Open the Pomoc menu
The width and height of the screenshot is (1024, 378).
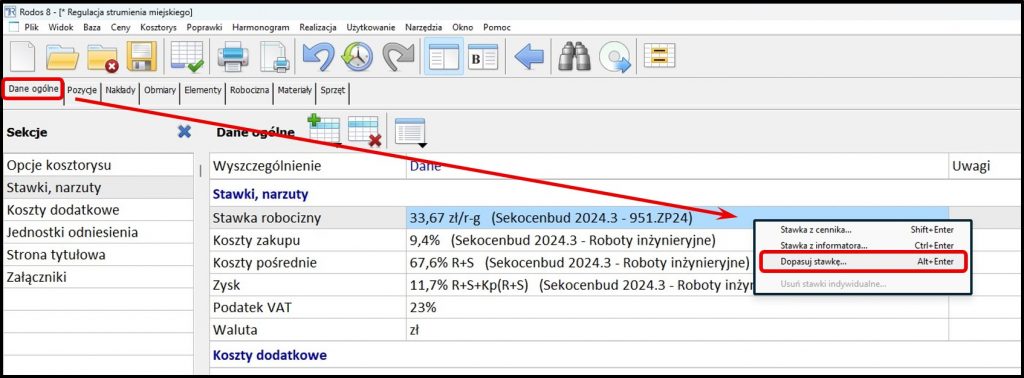click(497, 27)
